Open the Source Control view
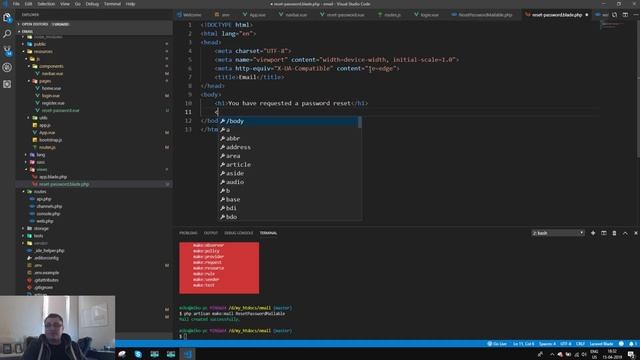640x360 pixels. 7,51
